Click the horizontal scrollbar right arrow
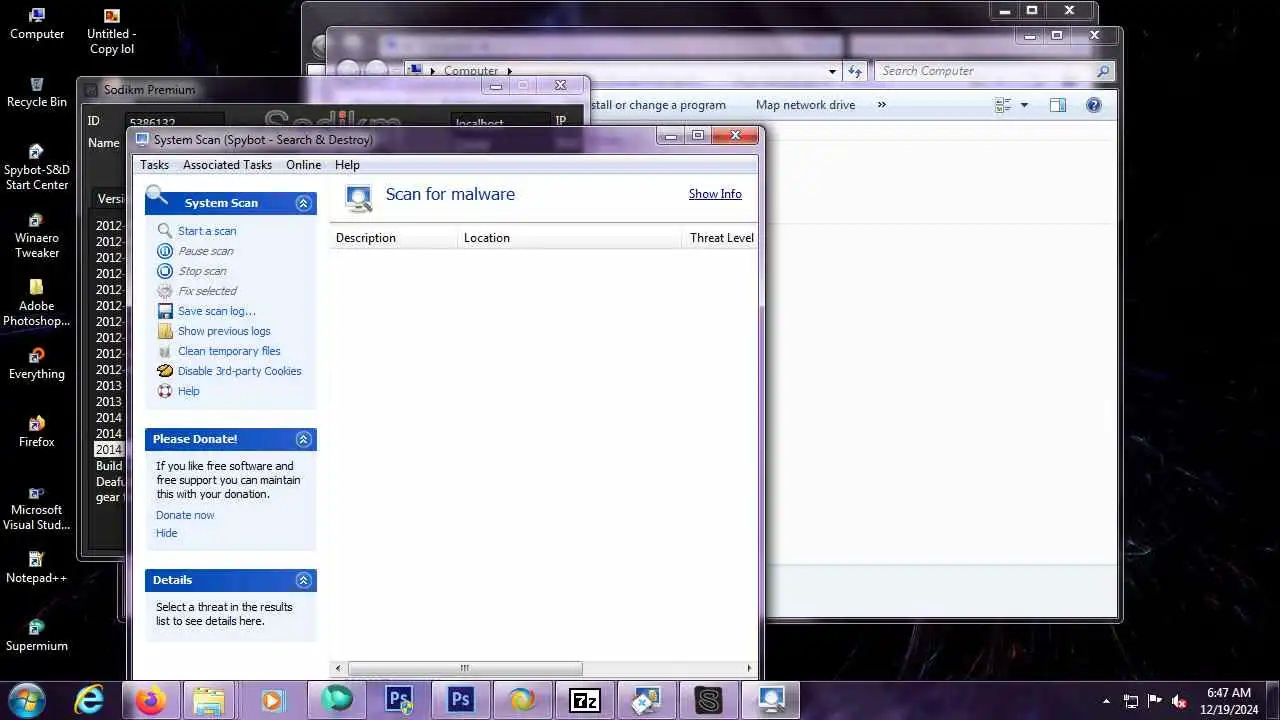 coord(749,668)
